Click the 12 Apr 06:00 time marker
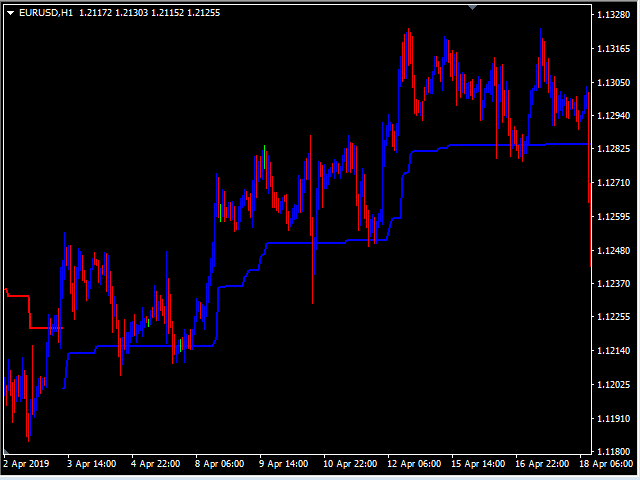This screenshot has height=480, width=640. coord(414,464)
